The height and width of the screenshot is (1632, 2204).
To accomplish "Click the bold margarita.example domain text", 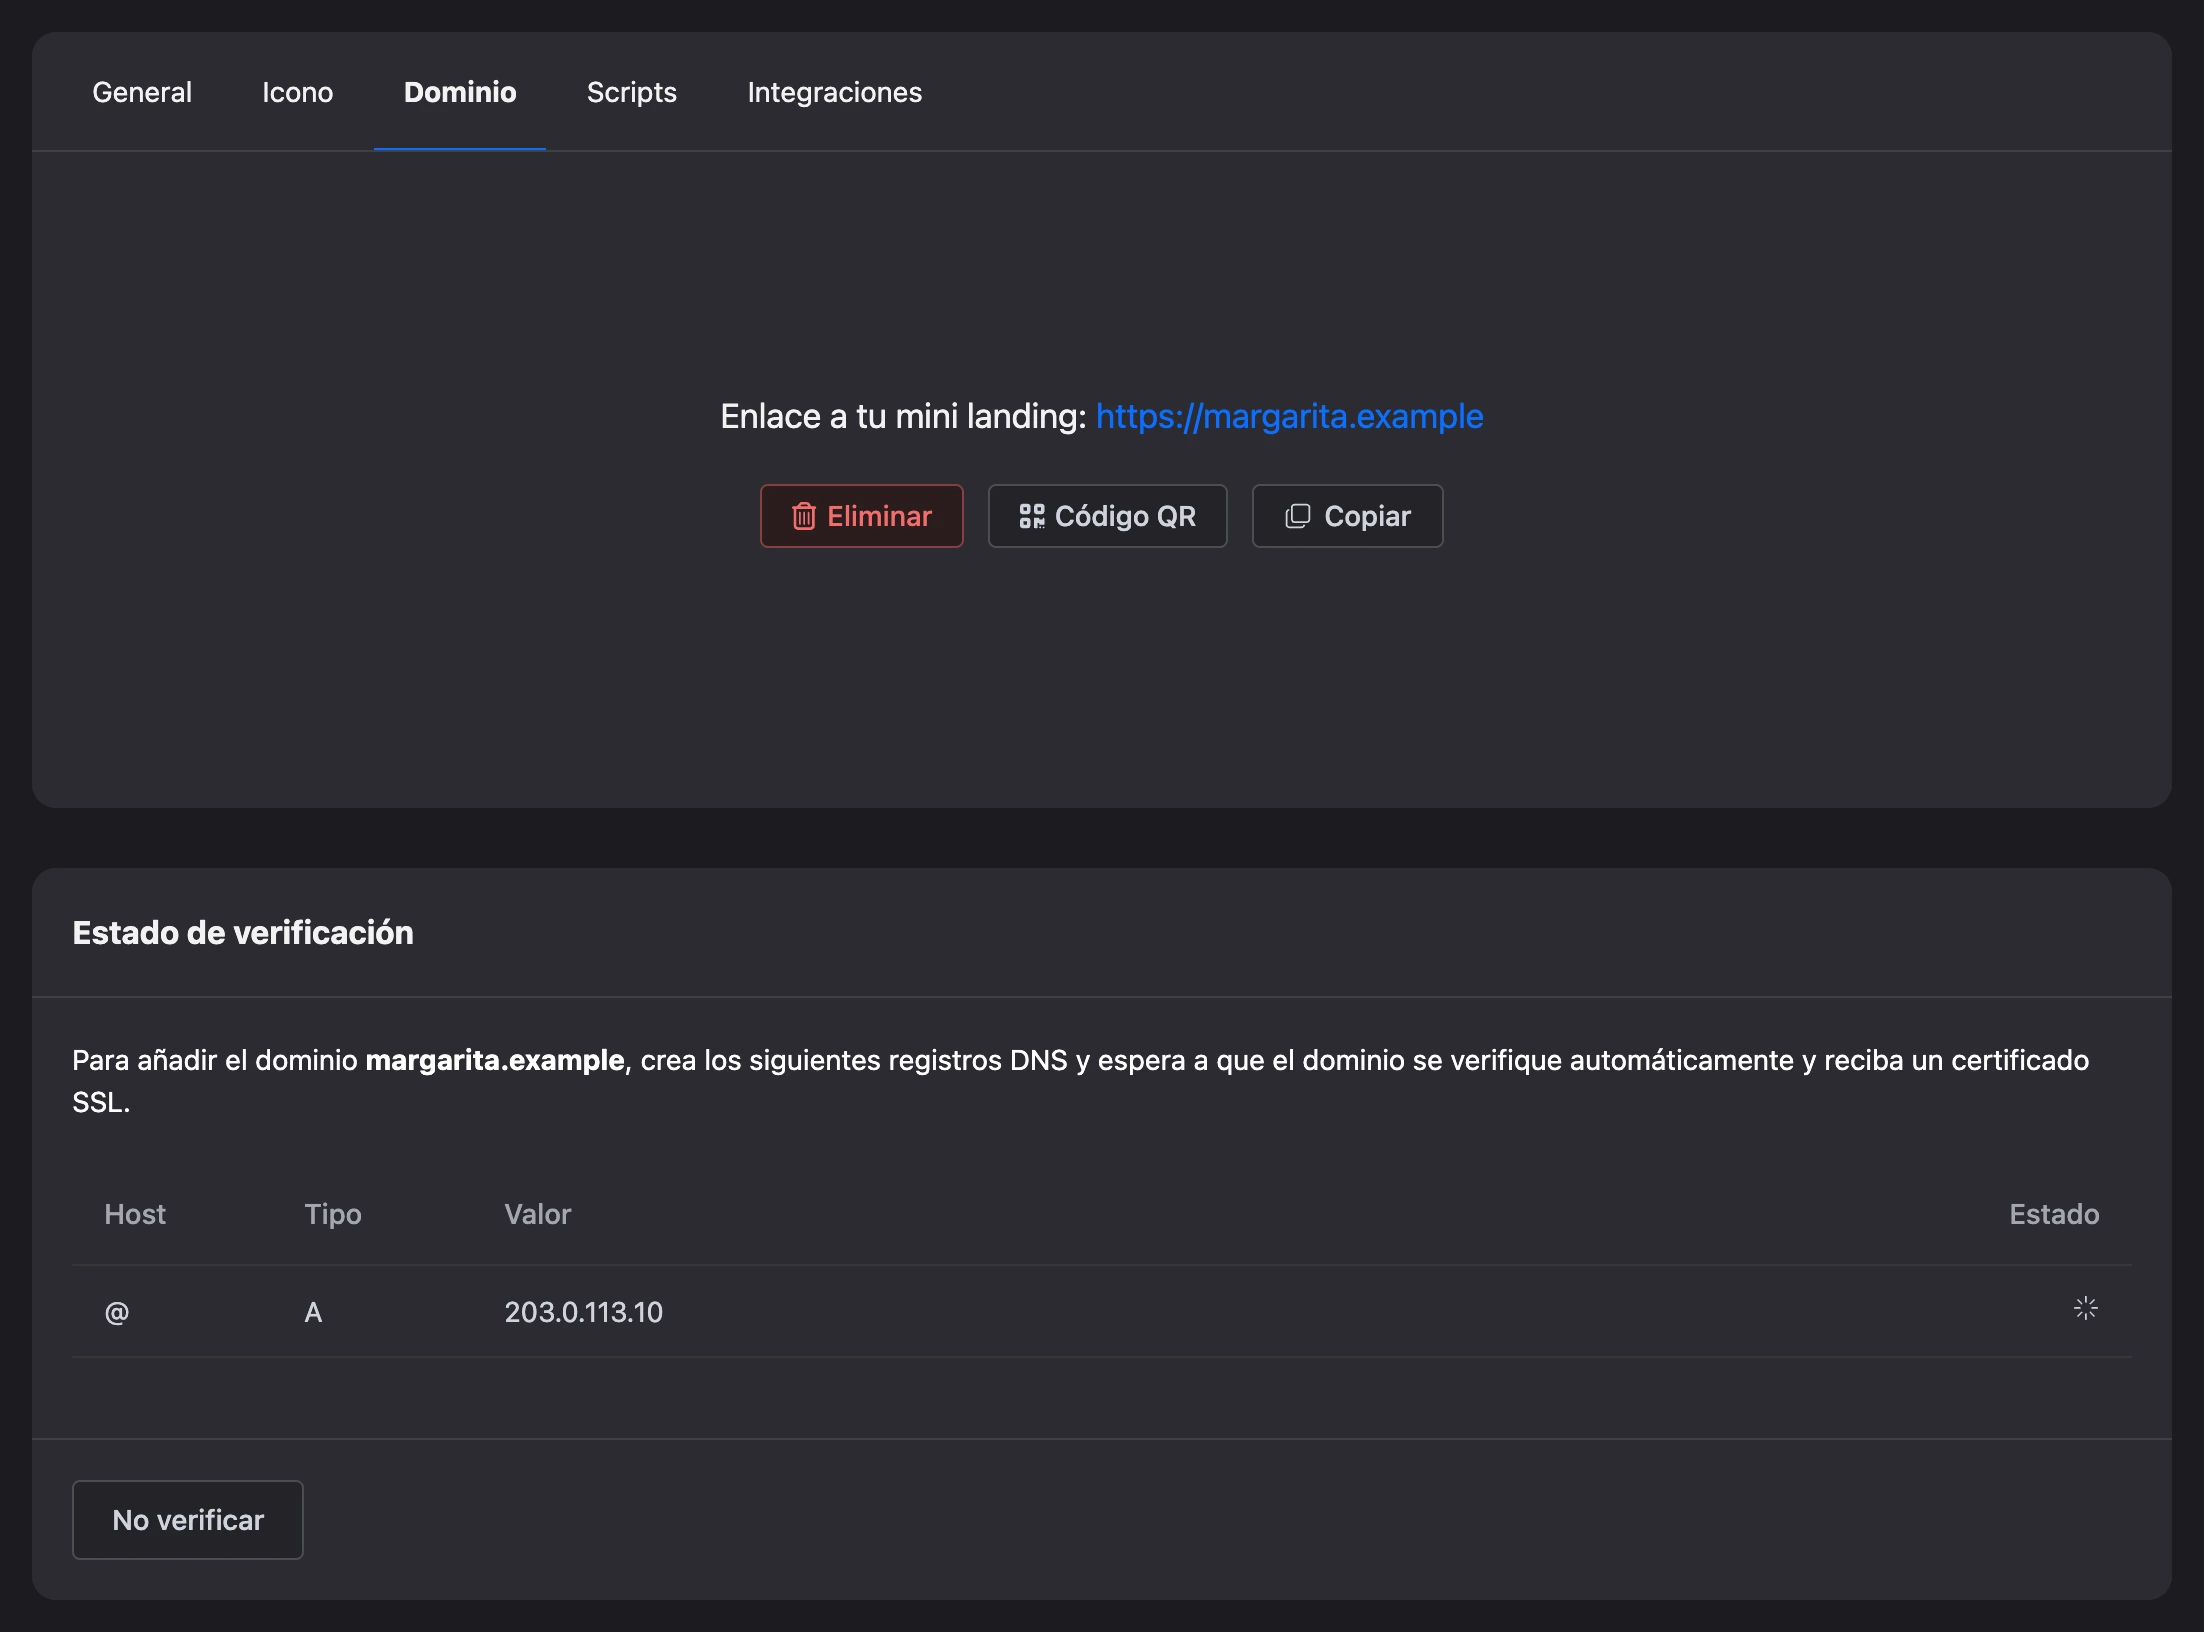I will [495, 1060].
